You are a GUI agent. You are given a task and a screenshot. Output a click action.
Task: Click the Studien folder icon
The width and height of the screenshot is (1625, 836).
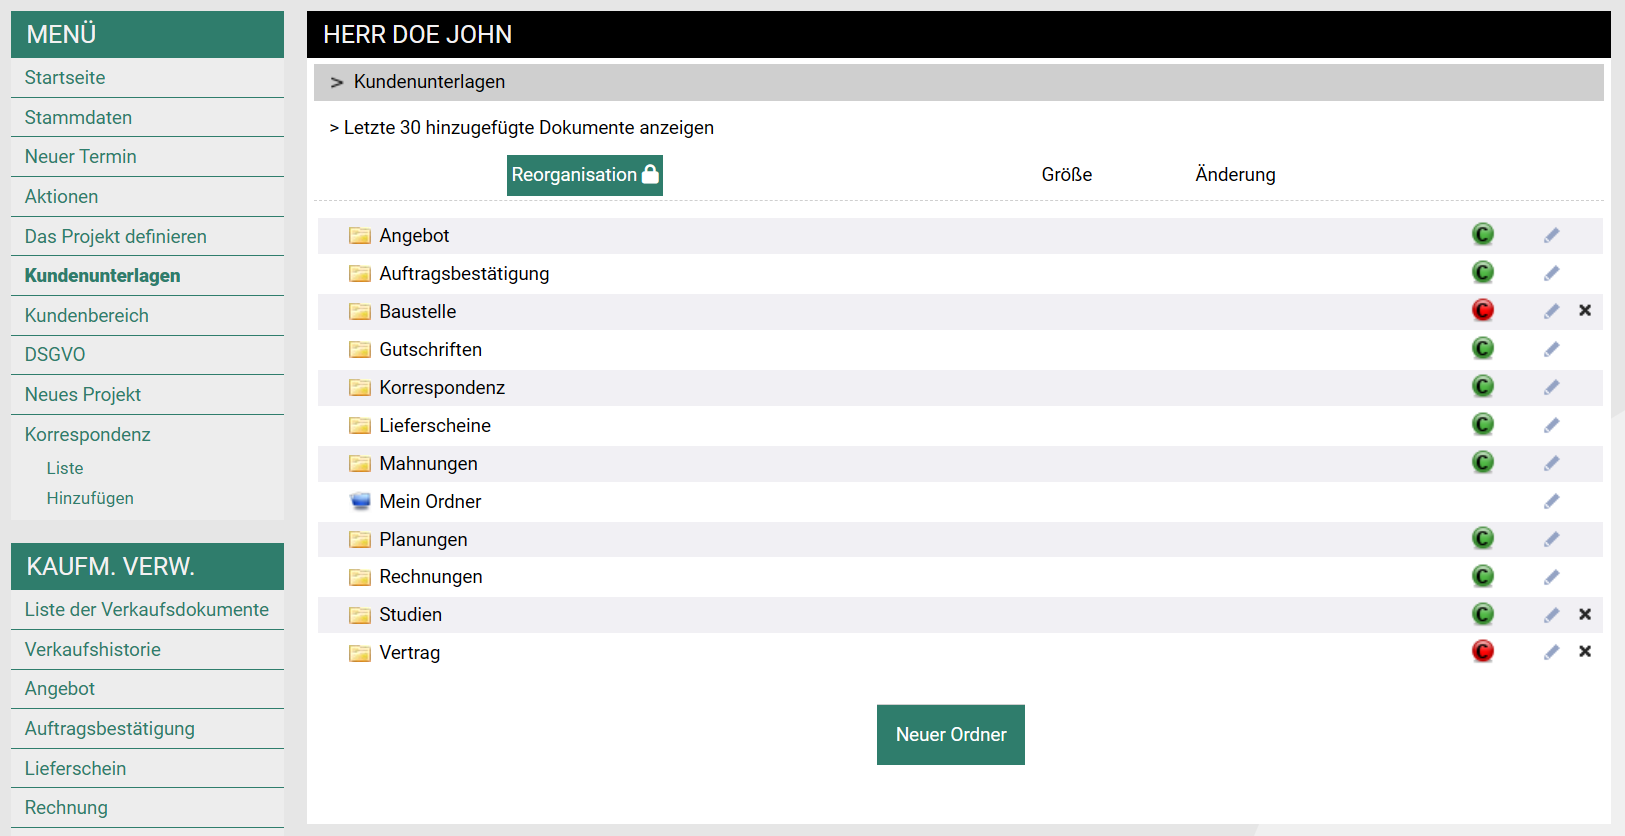[x=360, y=615]
